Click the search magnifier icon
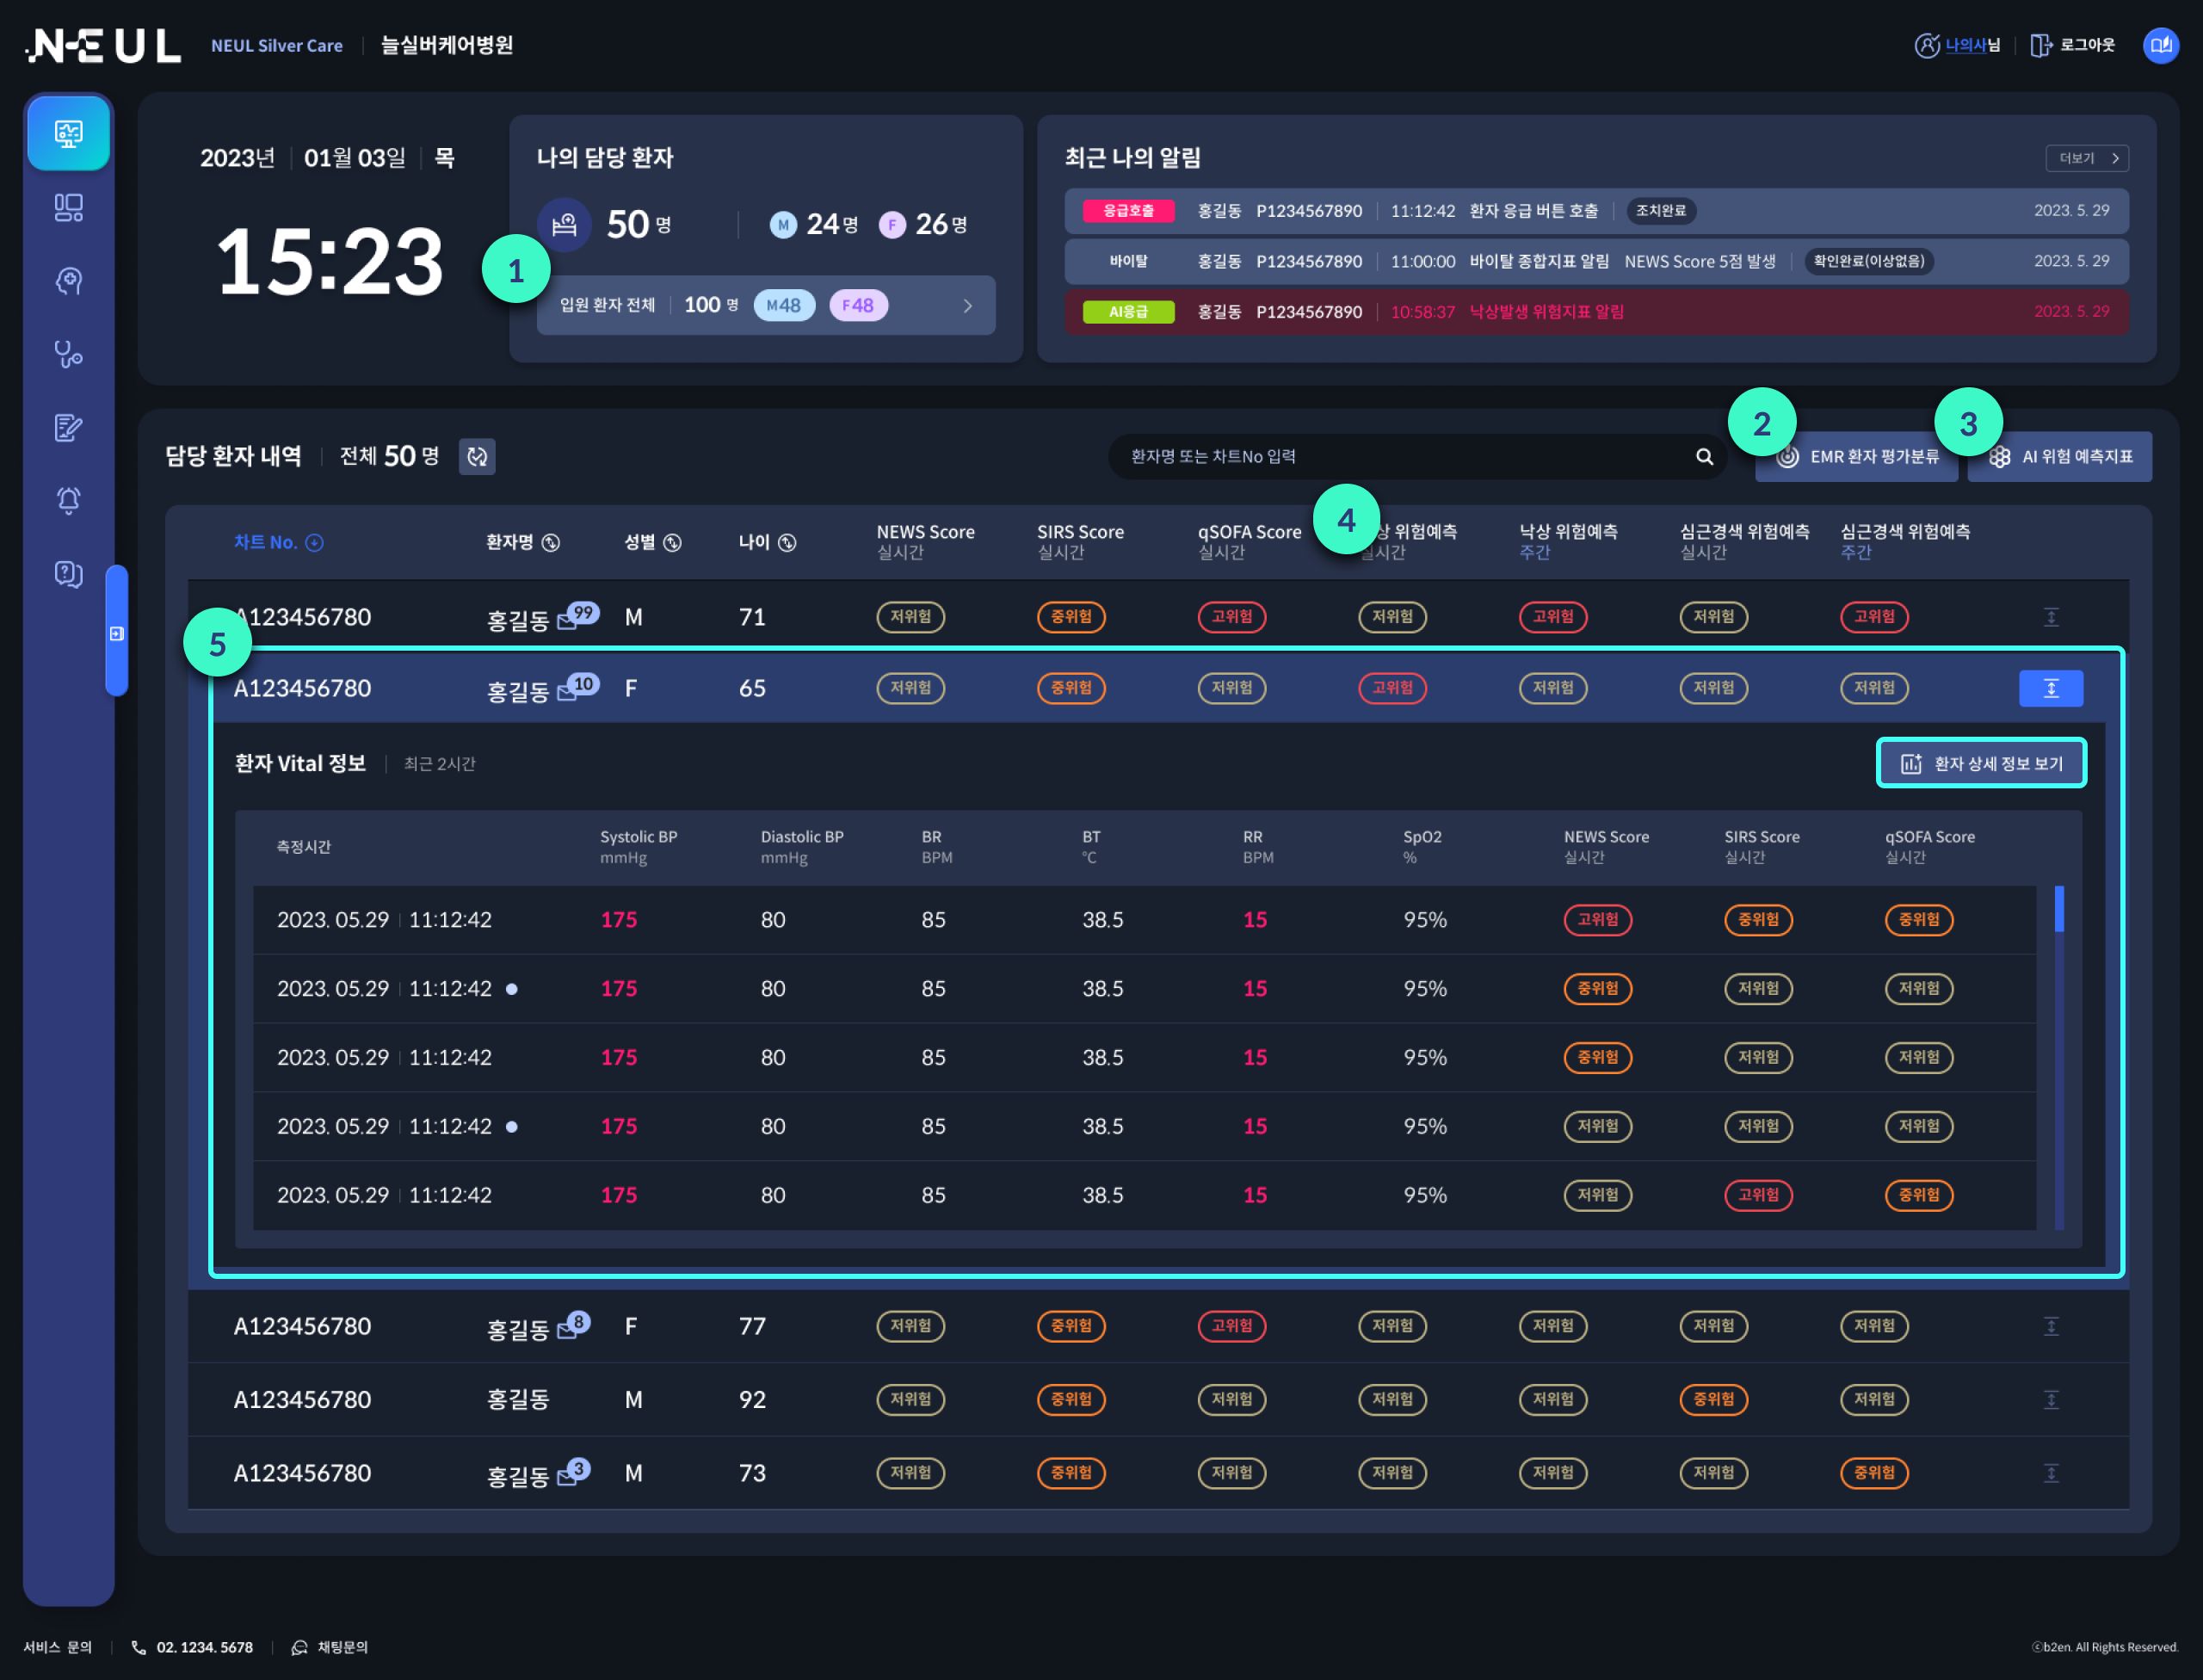The width and height of the screenshot is (2203, 1680). click(1704, 457)
